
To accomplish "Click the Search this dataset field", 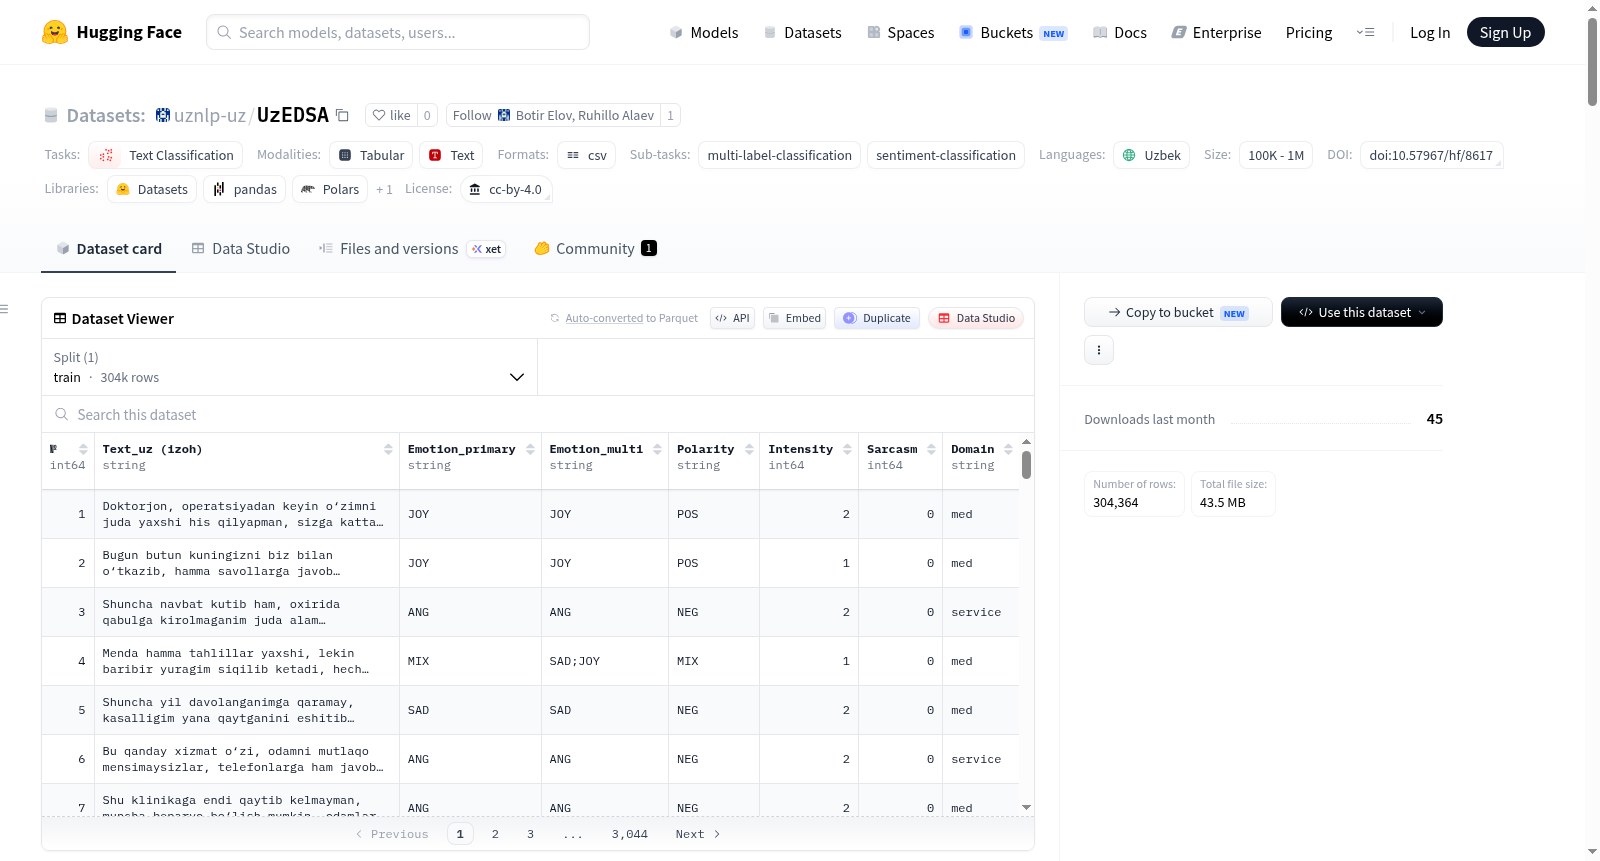I will click(538, 415).
